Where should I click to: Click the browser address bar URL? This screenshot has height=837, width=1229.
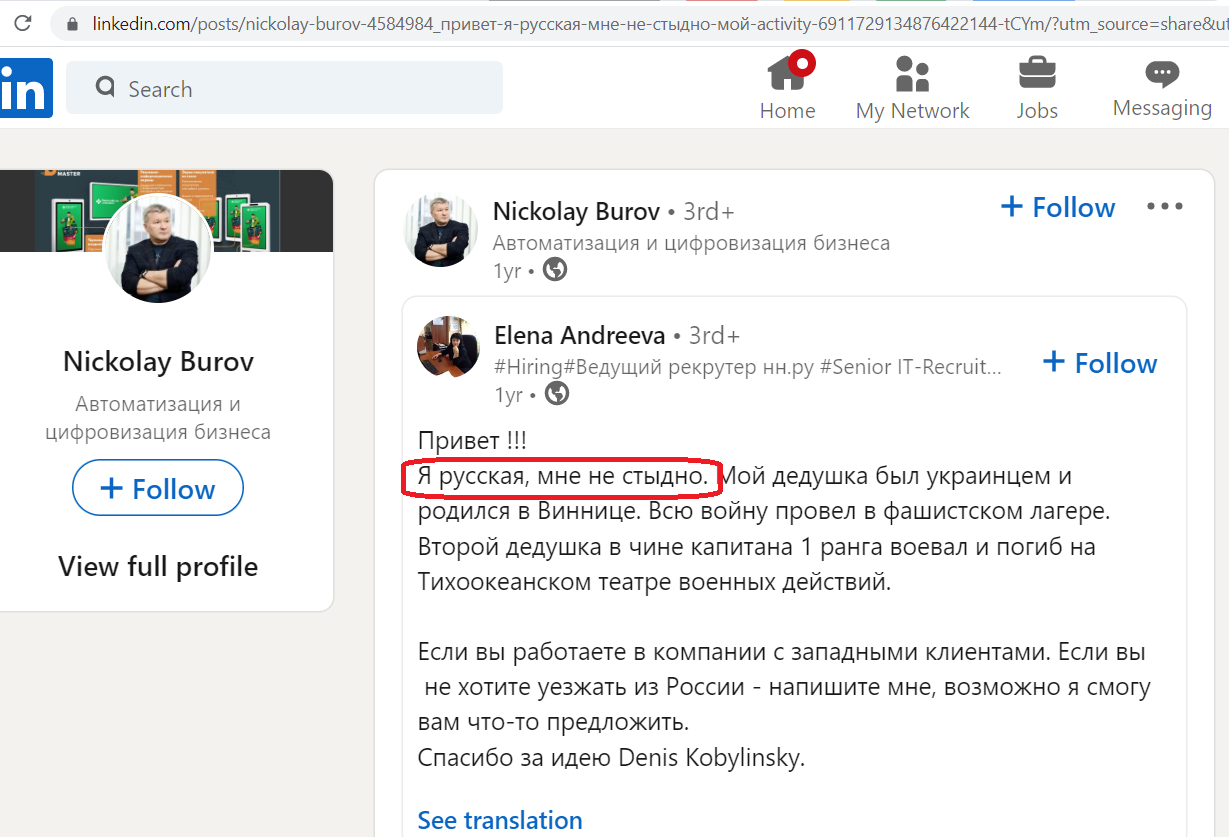pyautogui.click(x=660, y=23)
